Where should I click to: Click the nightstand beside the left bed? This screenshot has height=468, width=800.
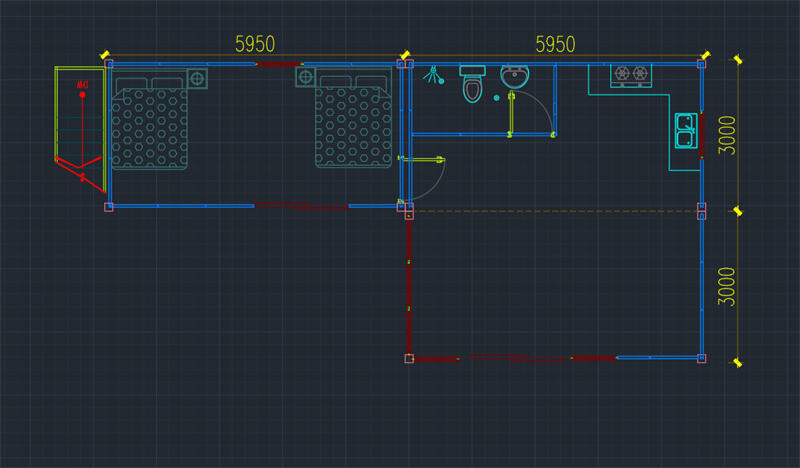[197, 79]
